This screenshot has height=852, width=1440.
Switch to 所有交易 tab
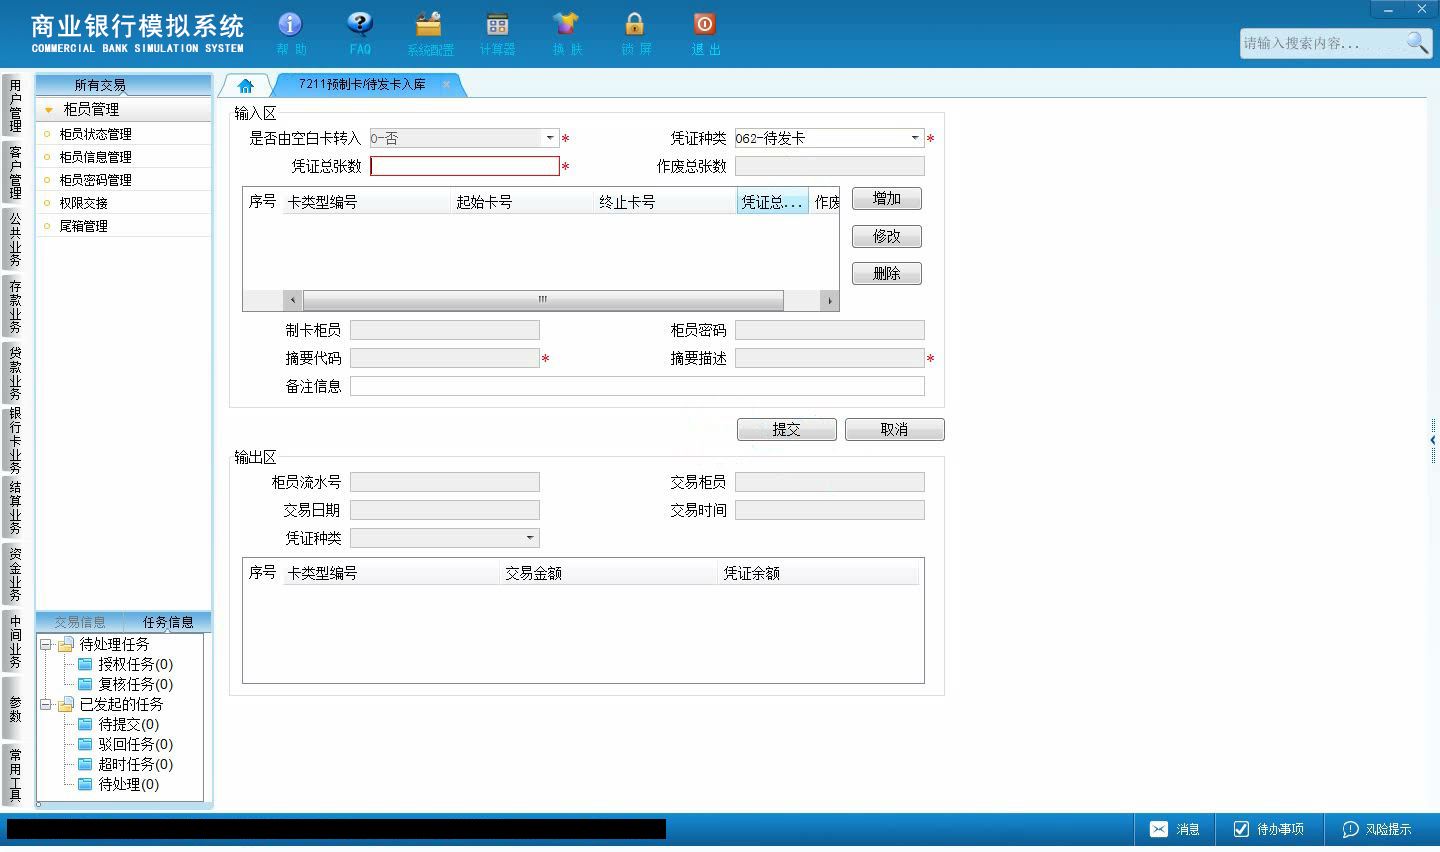coord(100,85)
